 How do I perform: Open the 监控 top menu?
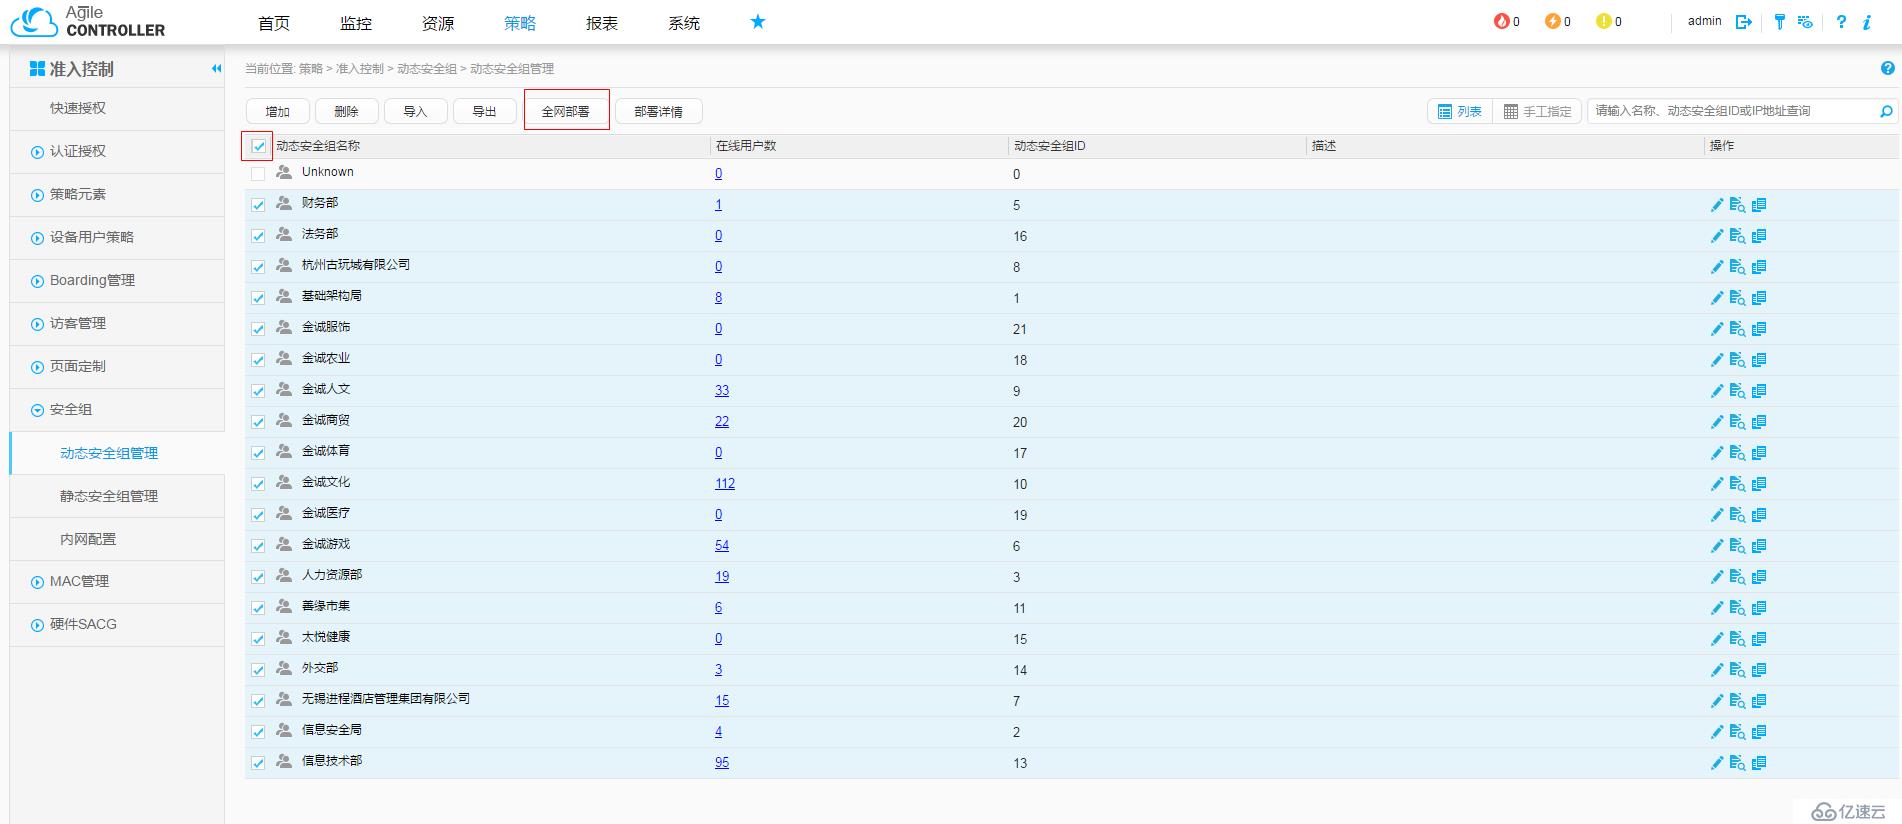356,23
